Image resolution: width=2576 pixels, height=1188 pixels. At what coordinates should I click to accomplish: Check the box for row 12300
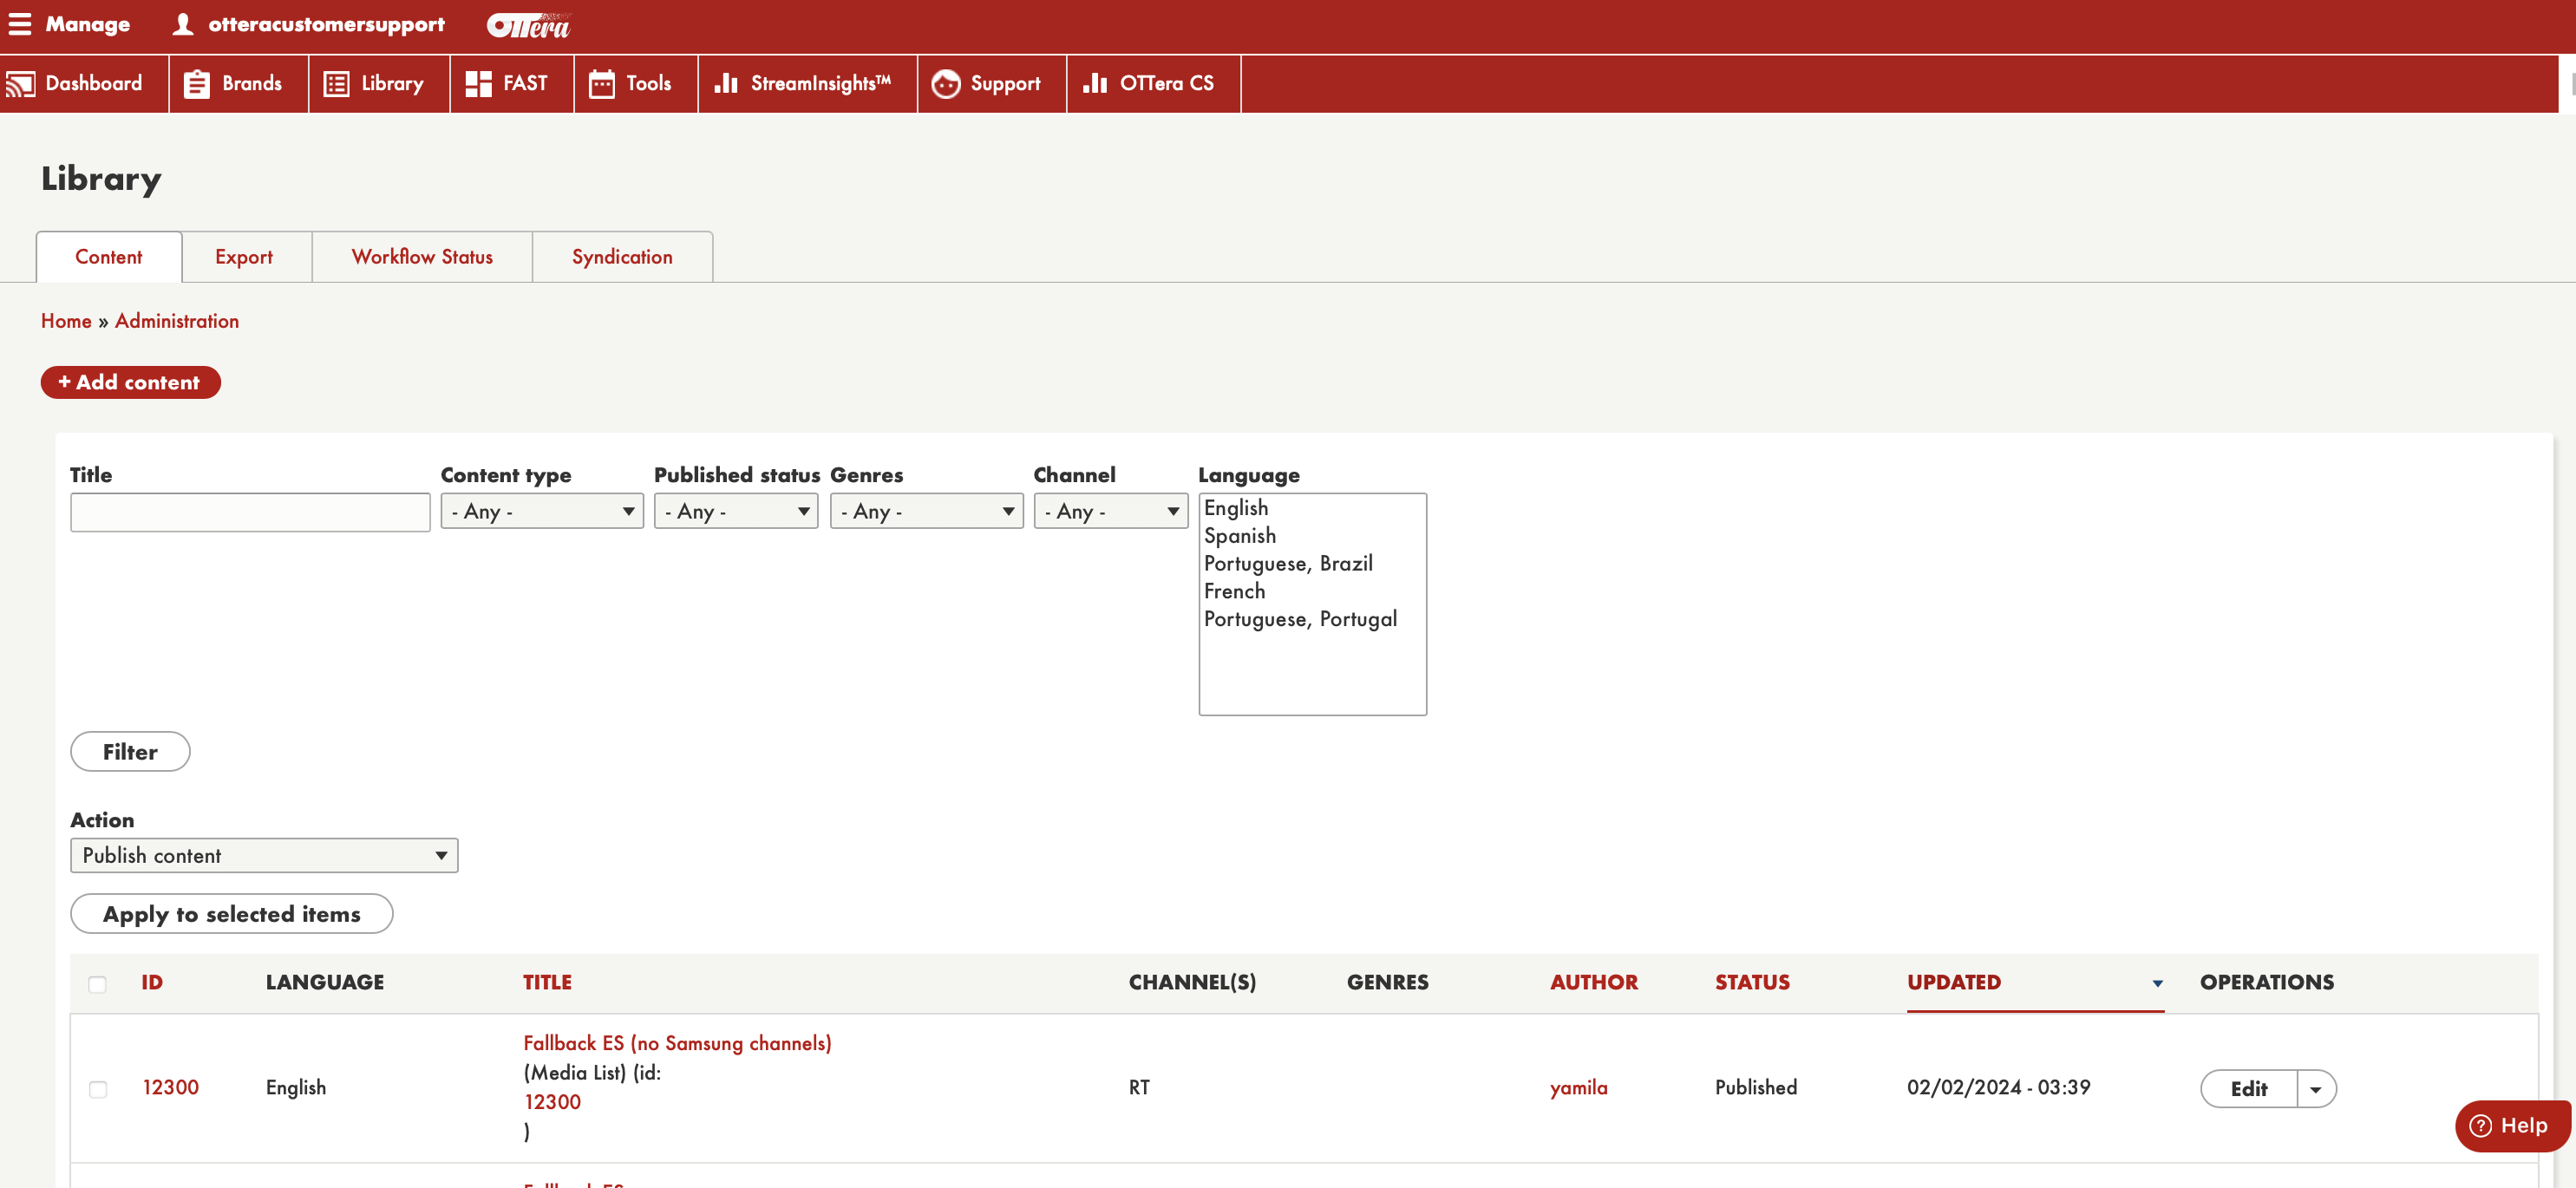tap(97, 1089)
